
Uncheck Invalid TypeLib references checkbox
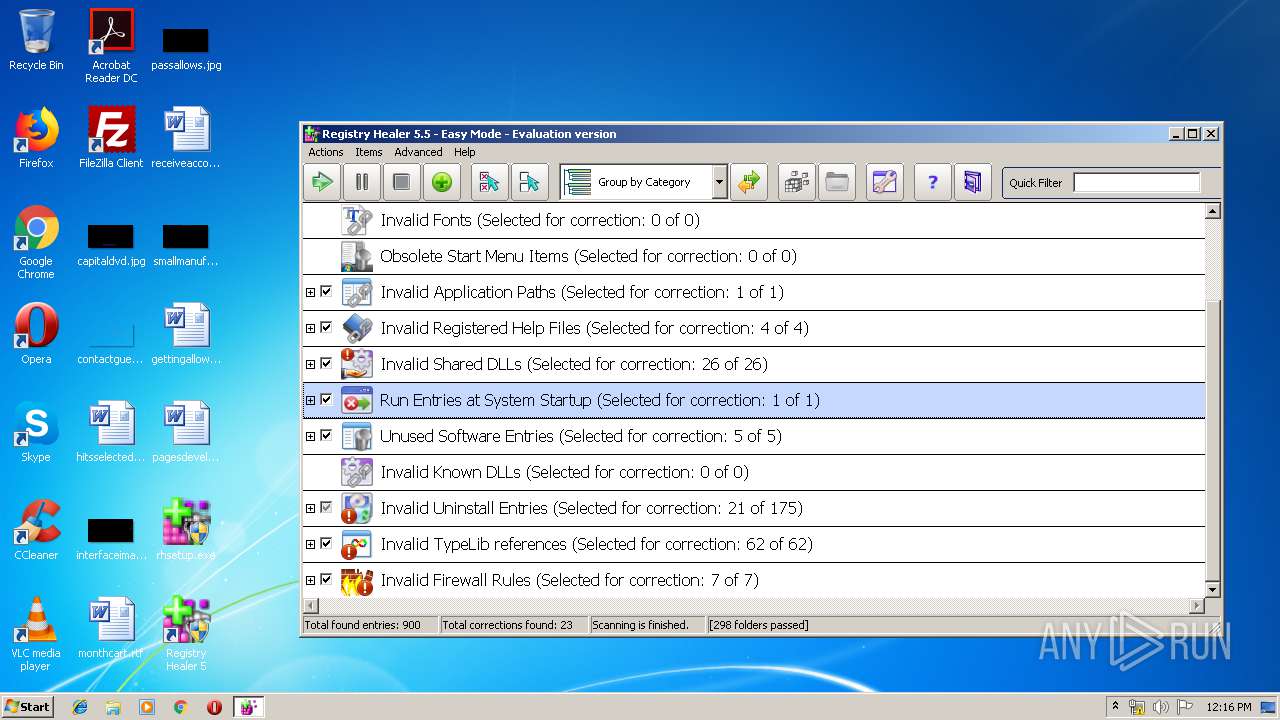coord(326,544)
